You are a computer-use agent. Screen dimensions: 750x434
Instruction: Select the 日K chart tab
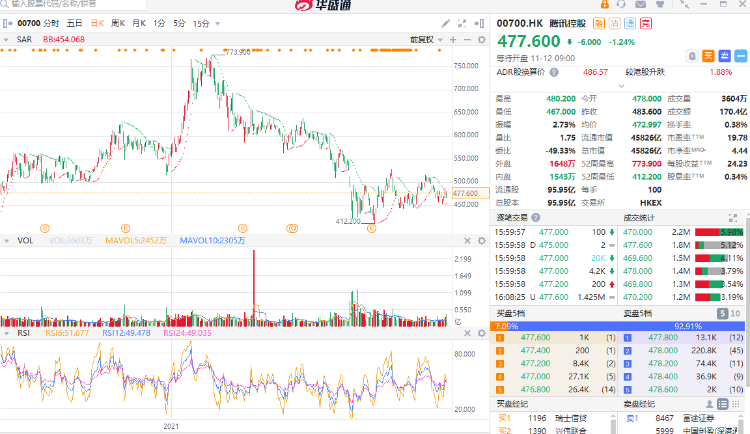(97, 23)
